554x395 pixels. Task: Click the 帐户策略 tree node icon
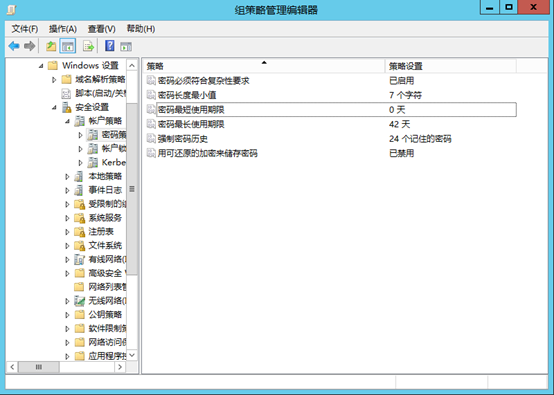click(x=79, y=121)
